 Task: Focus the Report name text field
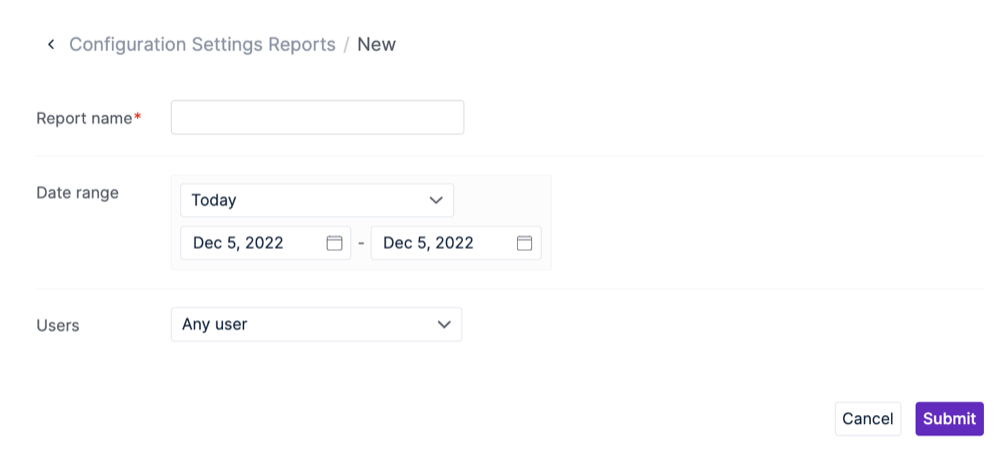pyautogui.click(x=317, y=117)
